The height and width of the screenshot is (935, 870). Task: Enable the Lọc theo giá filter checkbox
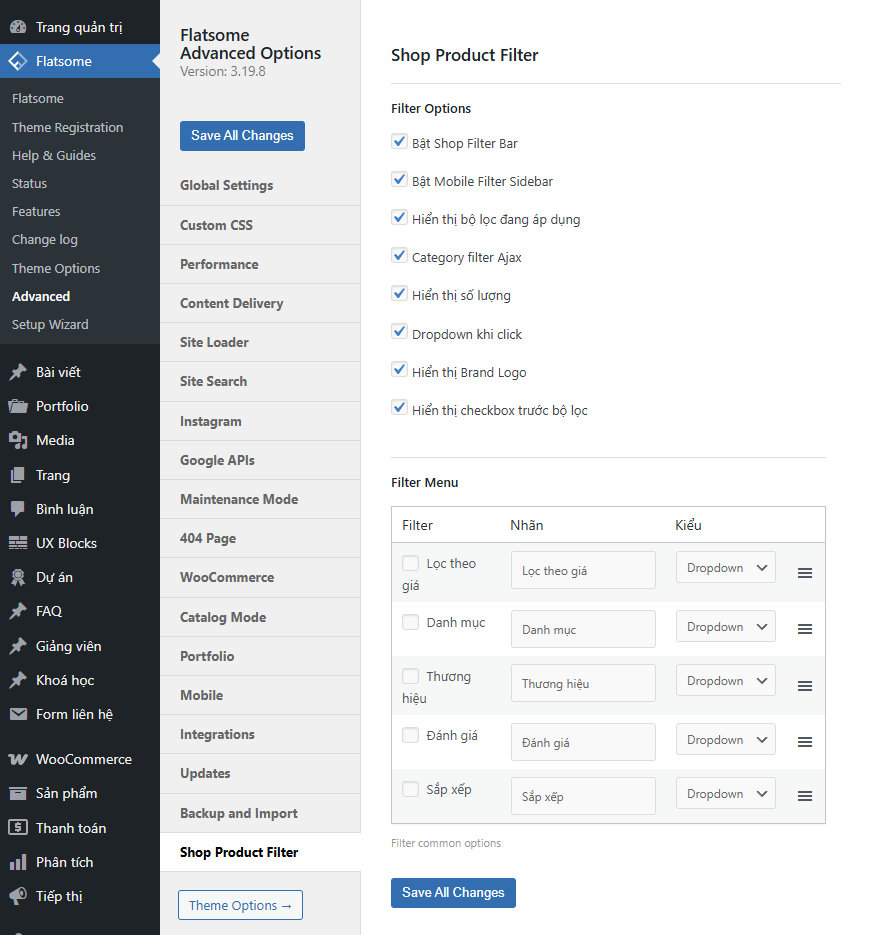(x=410, y=563)
